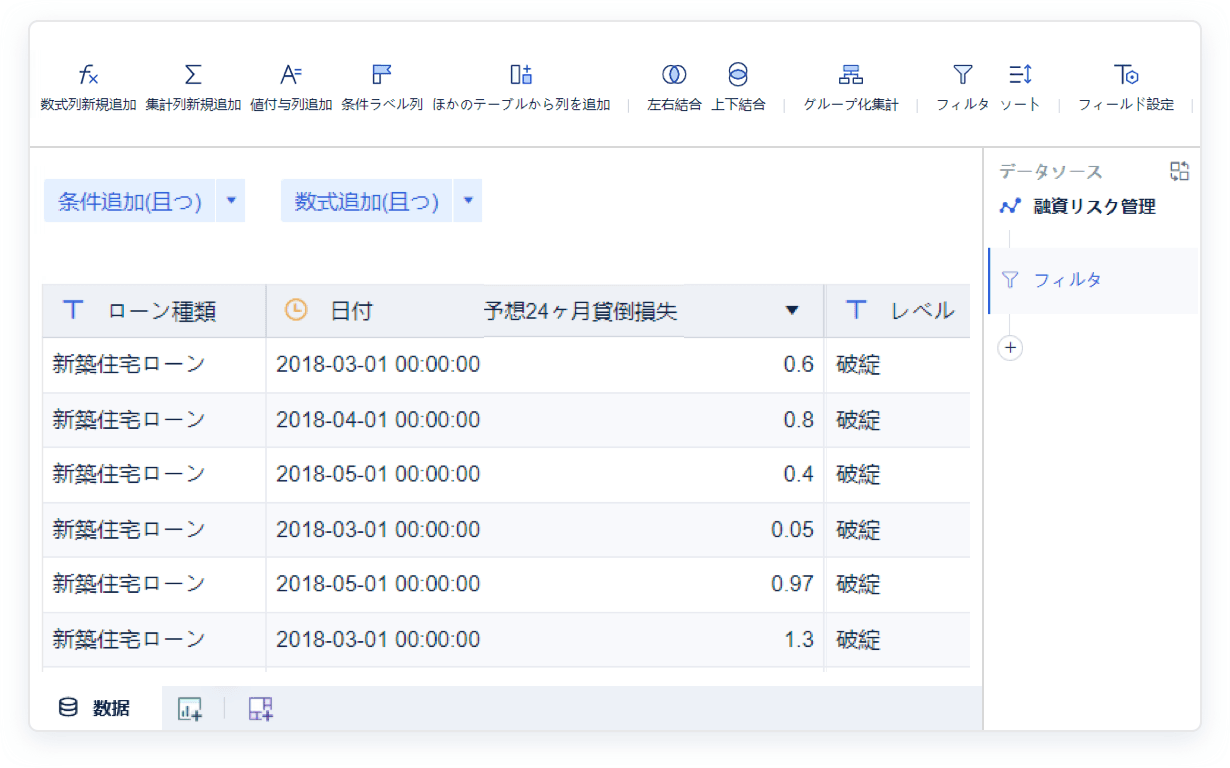Image resolution: width=1230 pixels, height=768 pixels.
Task: Click the plus button to add step
Action: coord(1010,348)
